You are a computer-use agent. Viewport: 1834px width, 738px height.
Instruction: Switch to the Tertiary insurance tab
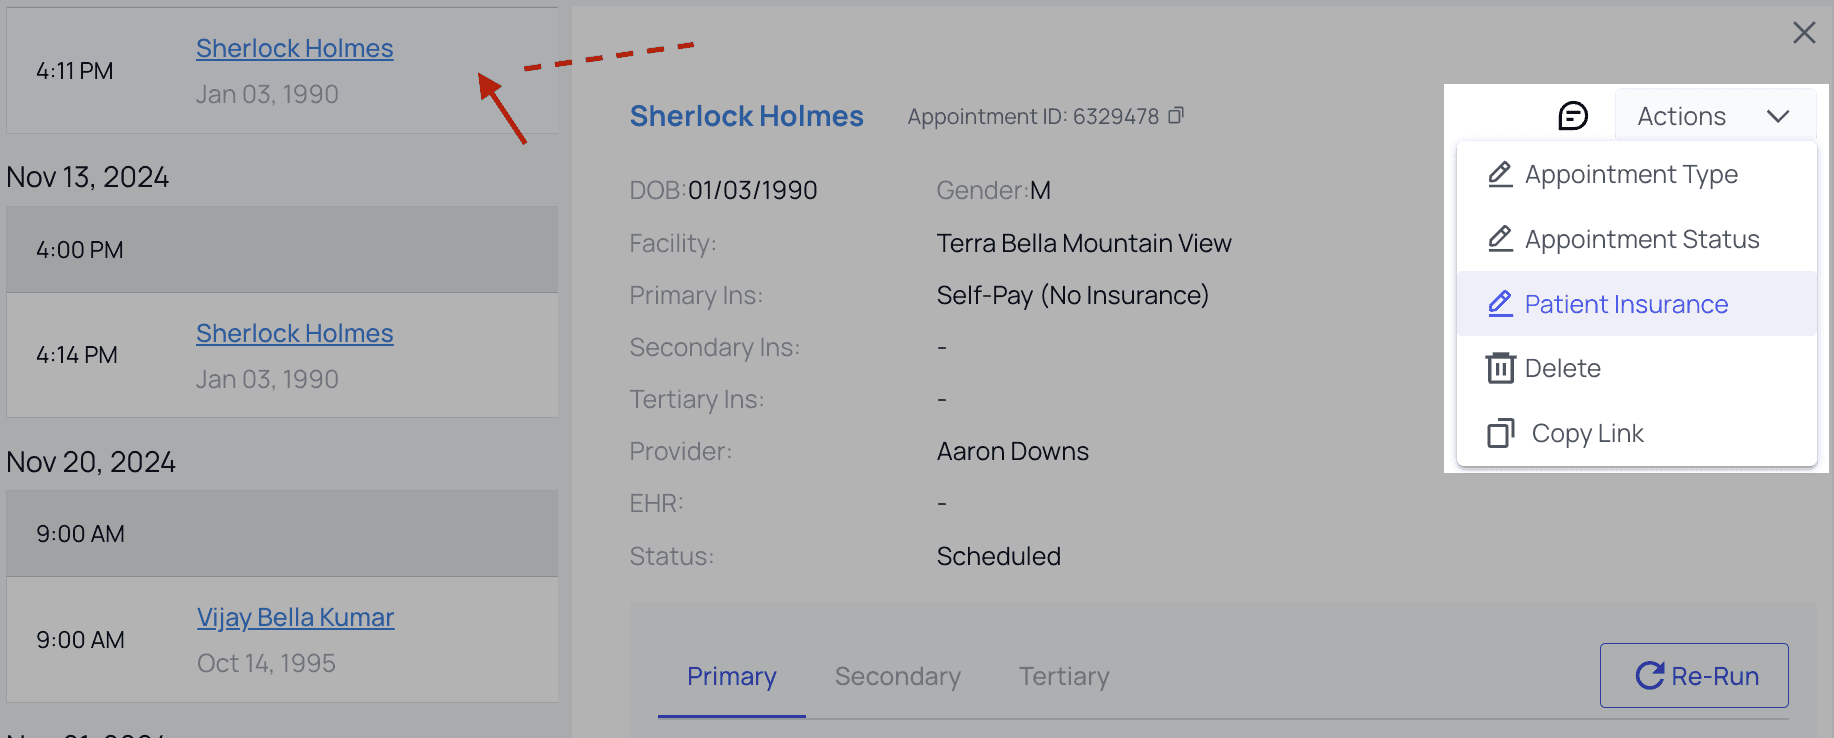click(1063, 677)
